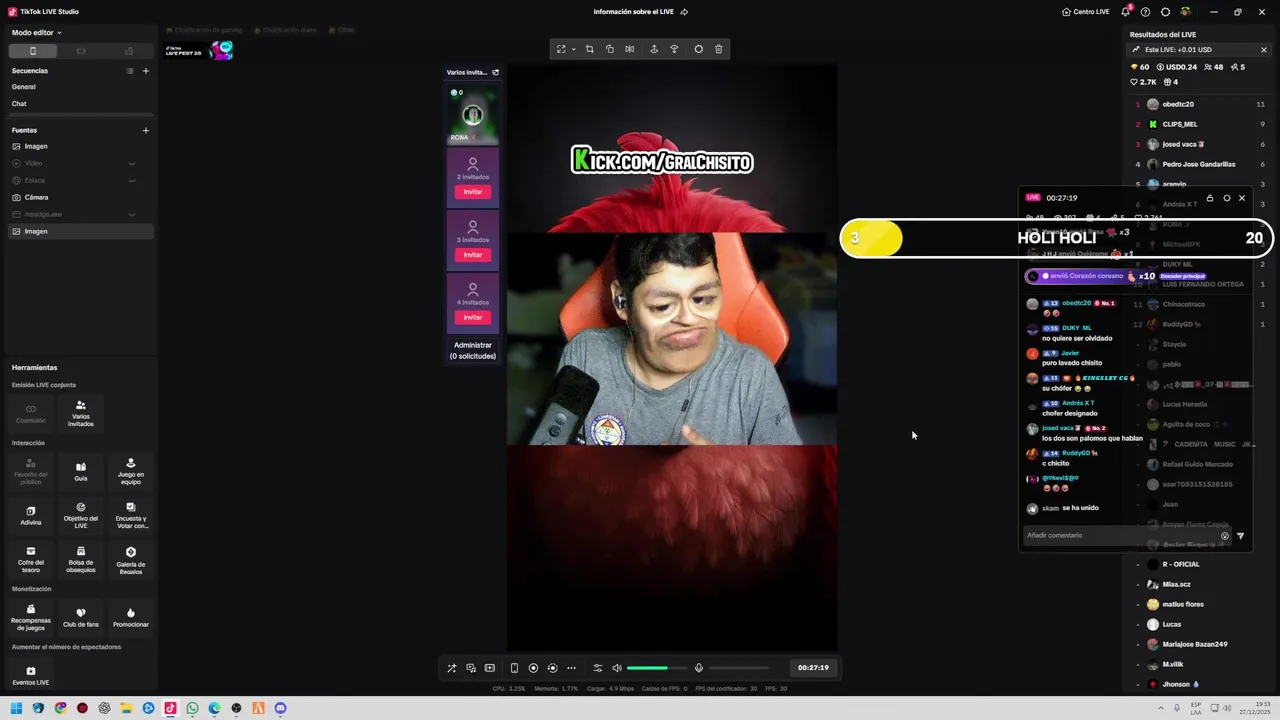Click Invitar for the 3 invitados slot
The image size is (1280, 720).
point(473,255)
